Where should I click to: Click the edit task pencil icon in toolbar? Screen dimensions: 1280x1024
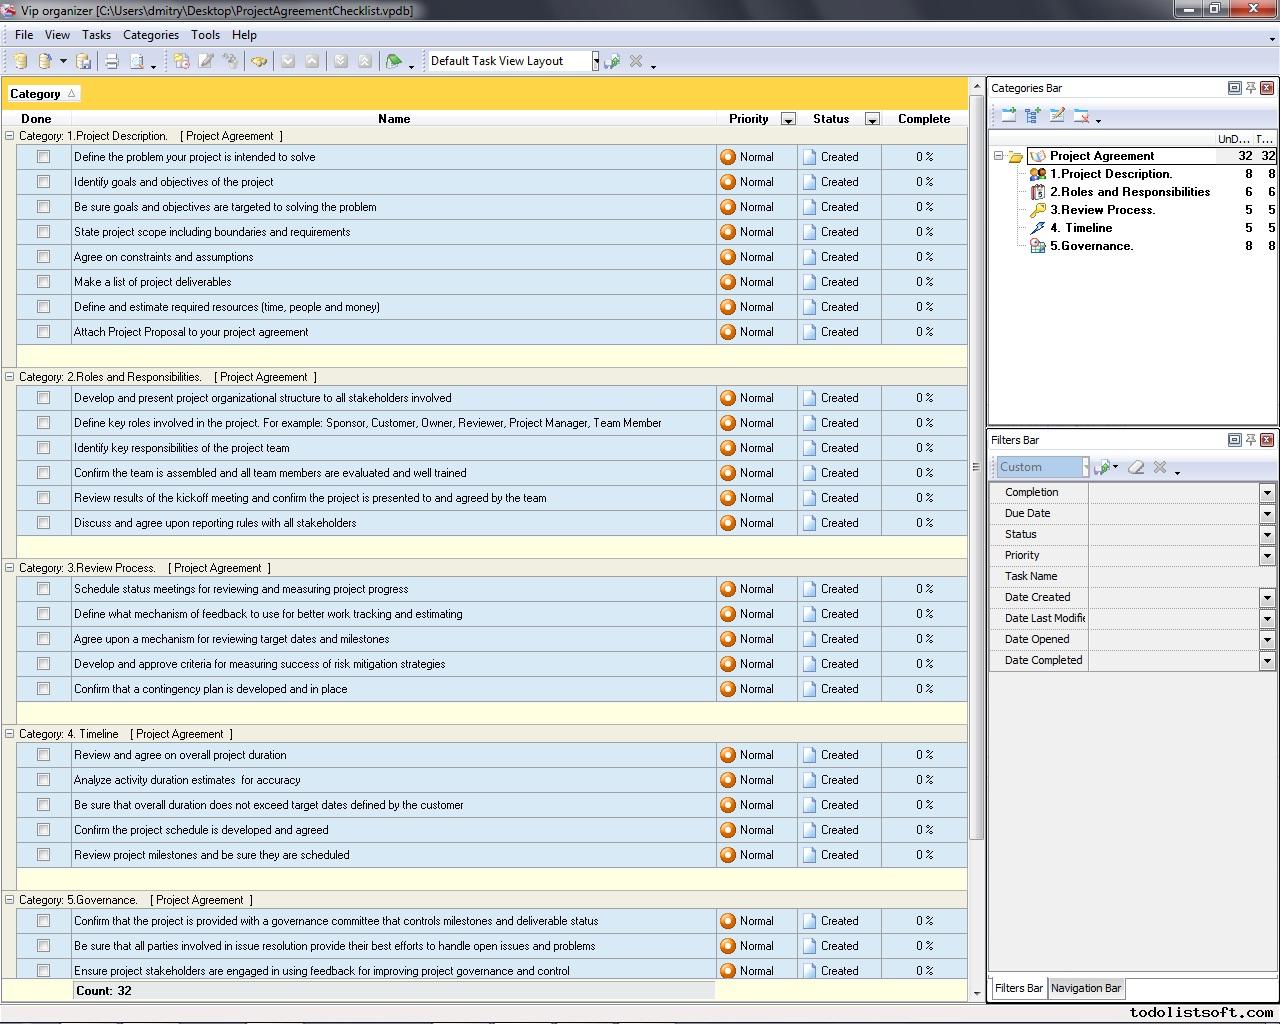(206, 62)
